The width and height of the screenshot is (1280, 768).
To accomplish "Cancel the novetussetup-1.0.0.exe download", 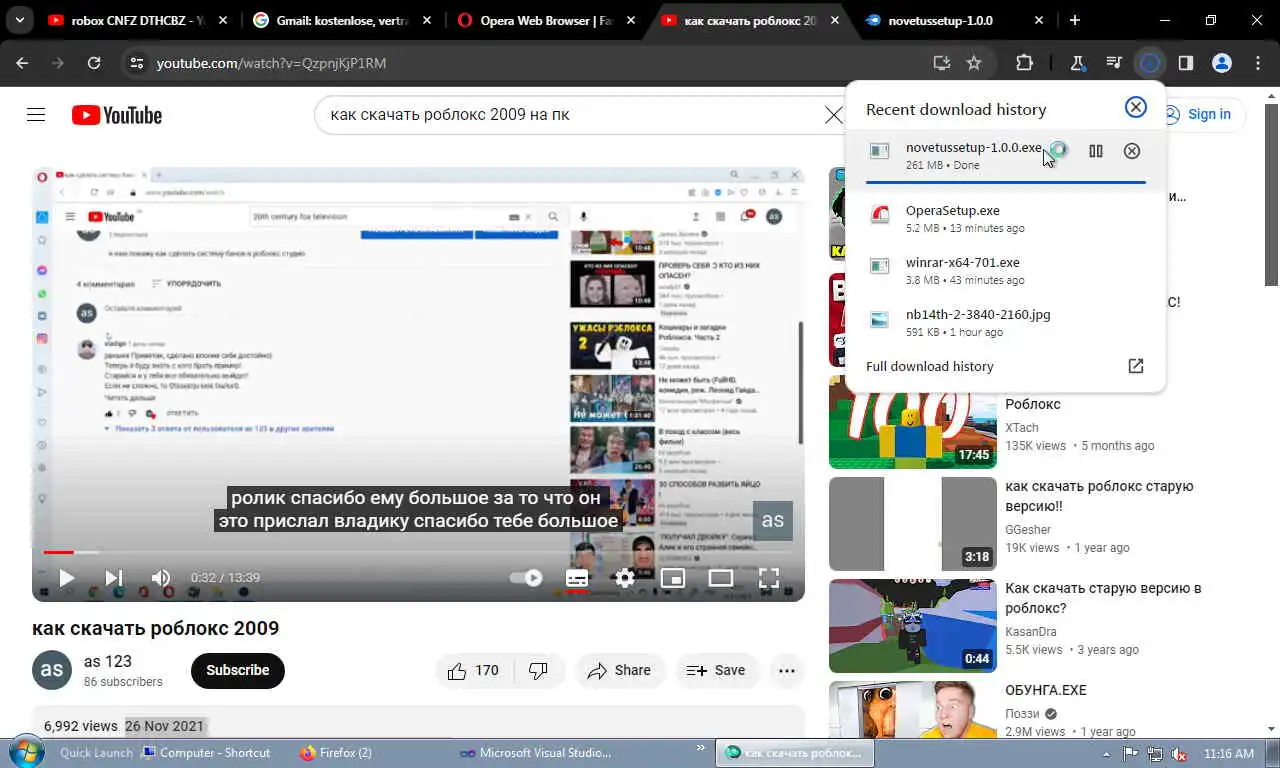I will tap(1132, 151).
